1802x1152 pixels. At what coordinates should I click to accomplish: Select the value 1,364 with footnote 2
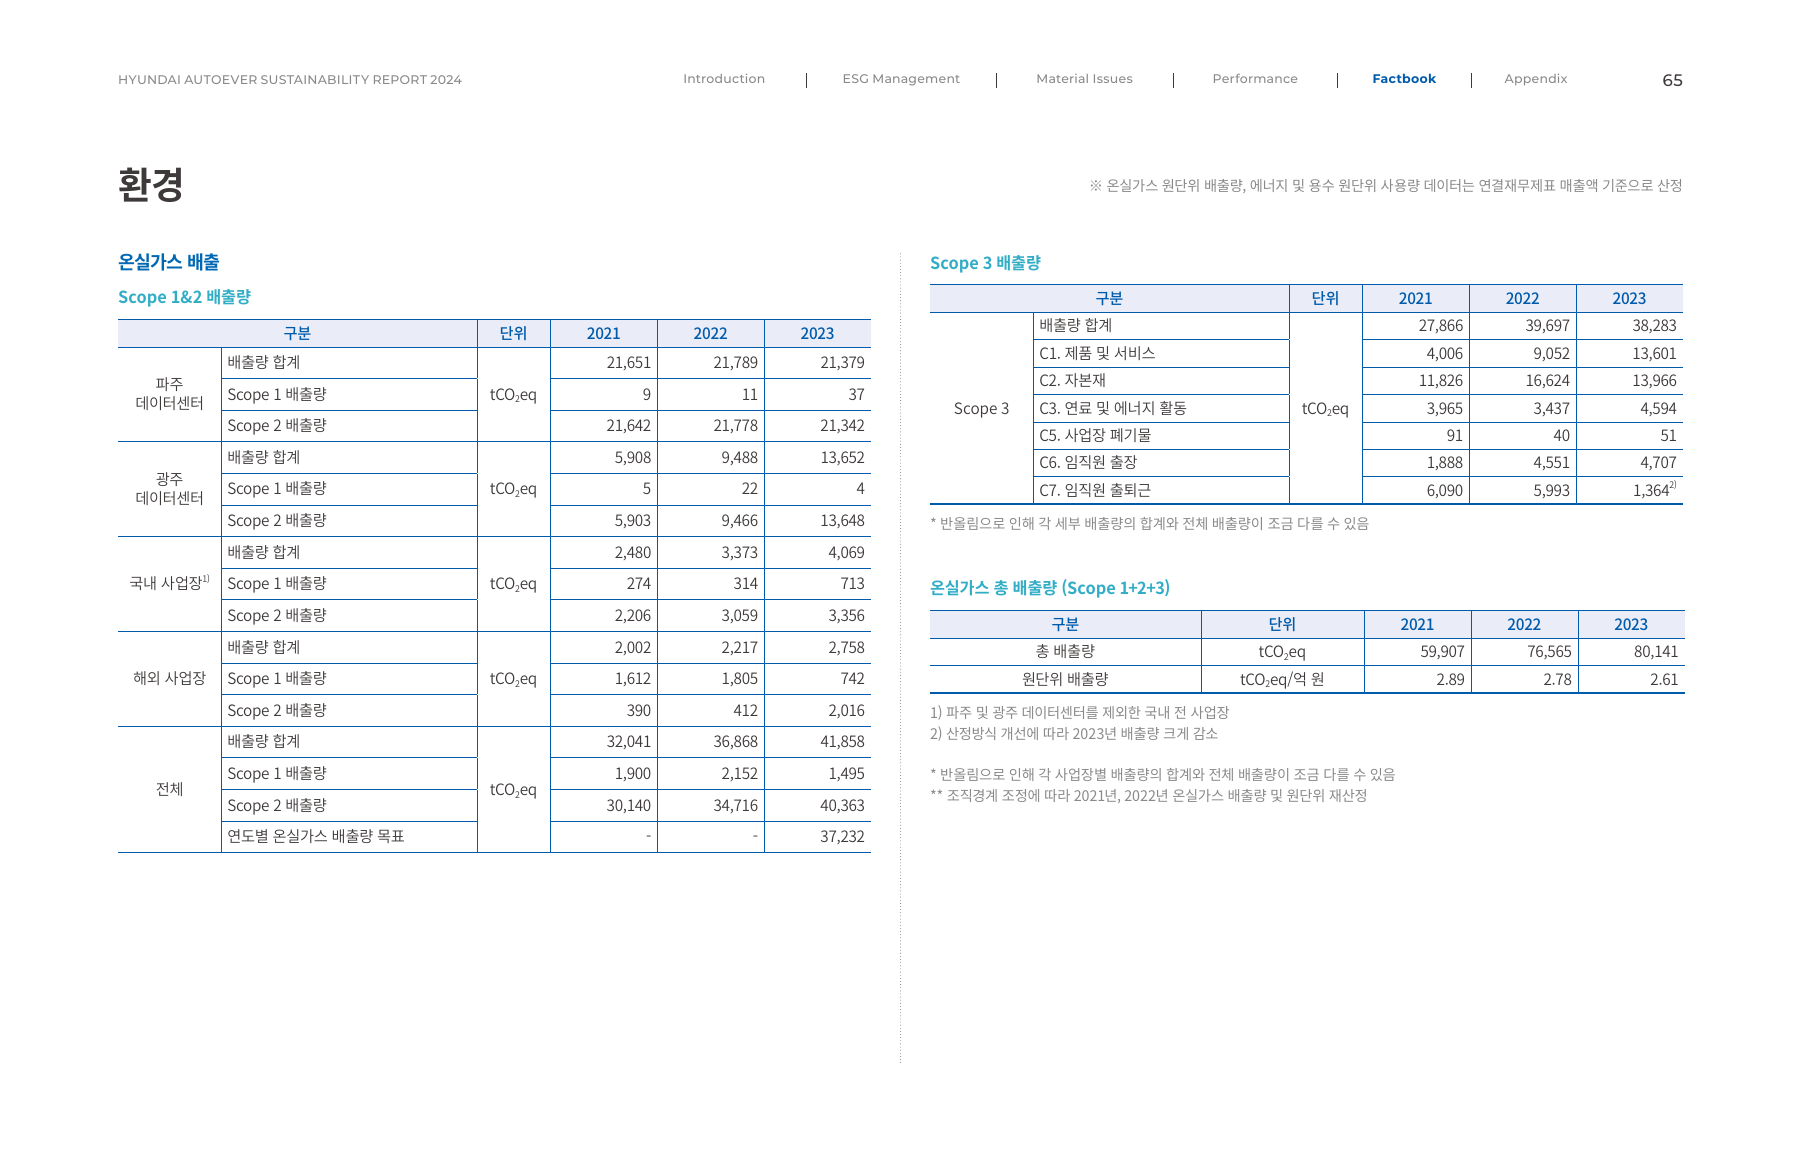click(x=1654, y=490)
